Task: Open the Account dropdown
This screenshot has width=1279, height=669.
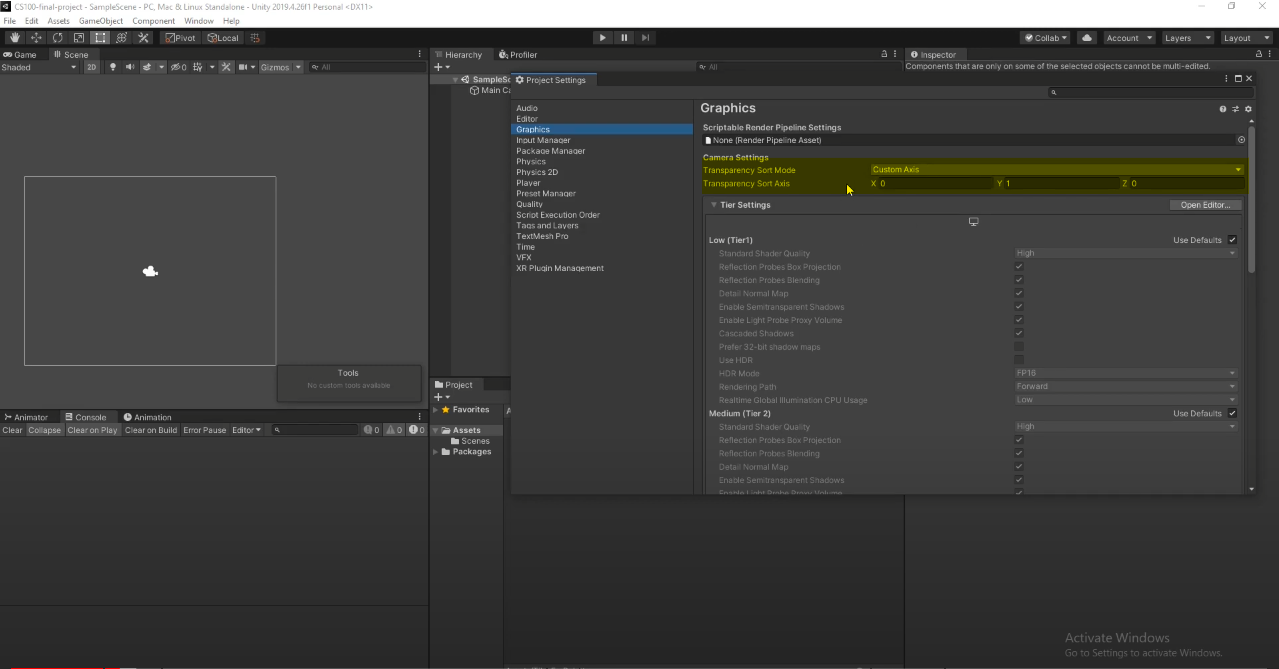Action: coord(1129,38)
